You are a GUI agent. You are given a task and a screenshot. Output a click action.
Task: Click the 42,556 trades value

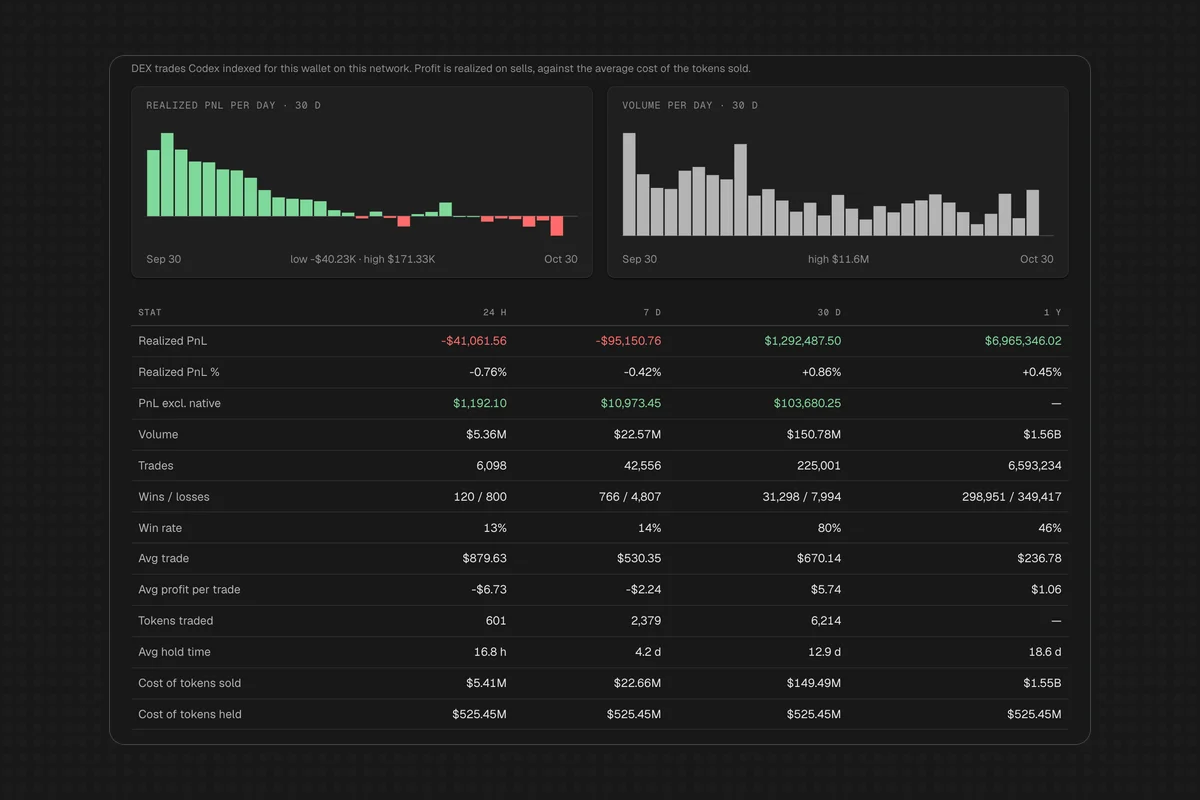(x=642, y=465)
